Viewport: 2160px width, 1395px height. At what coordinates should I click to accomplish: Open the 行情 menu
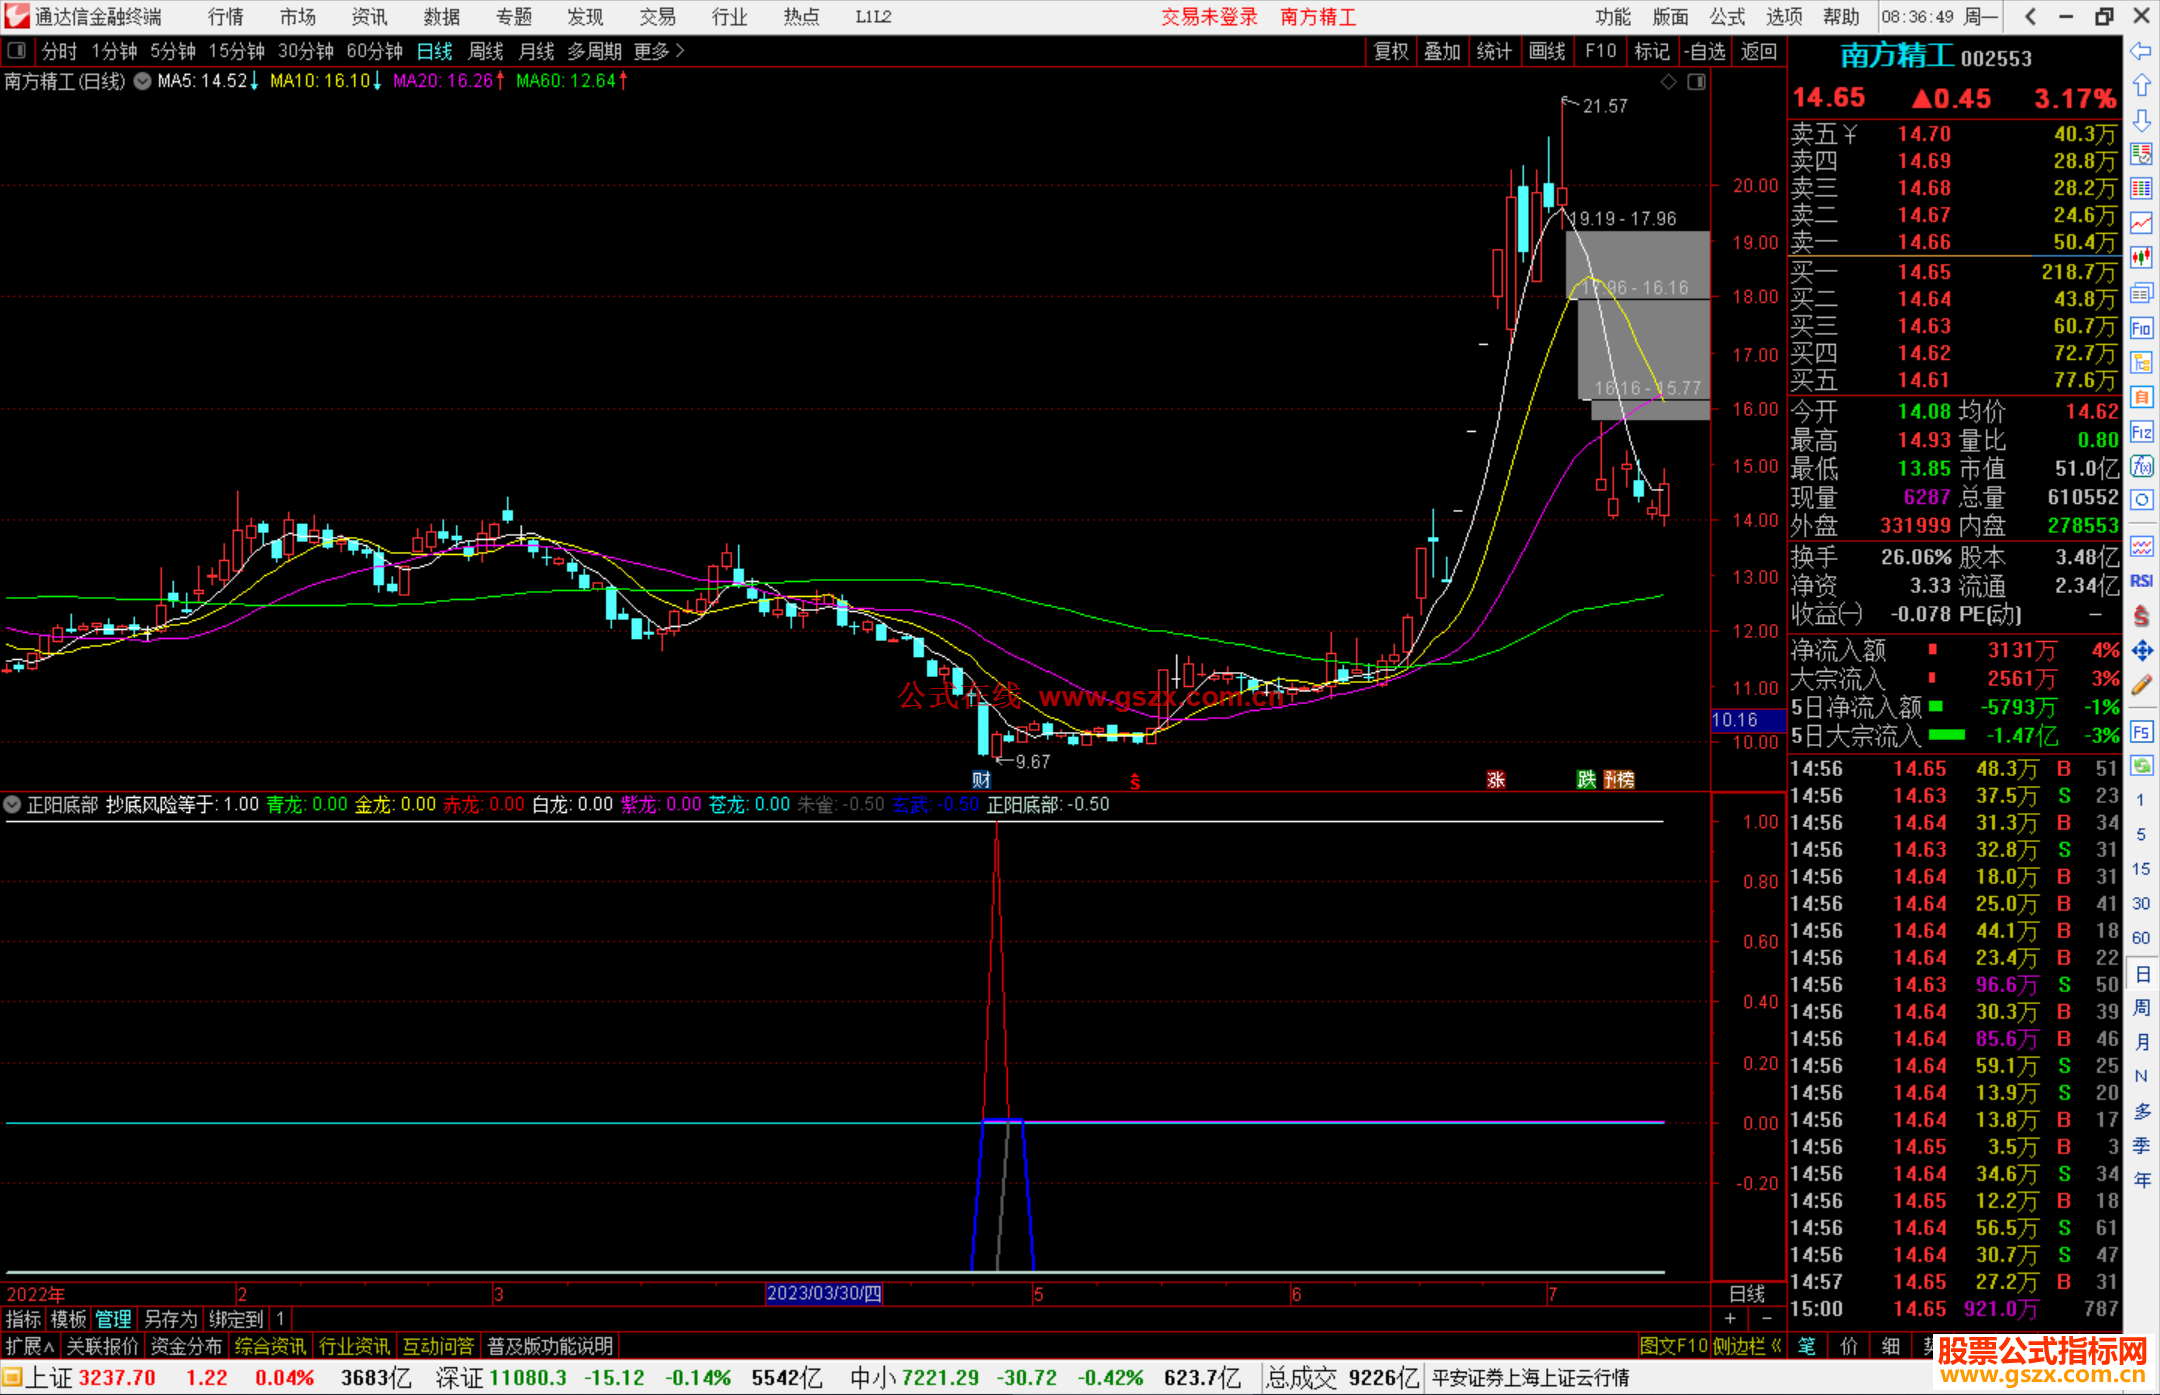pos(226,17)
